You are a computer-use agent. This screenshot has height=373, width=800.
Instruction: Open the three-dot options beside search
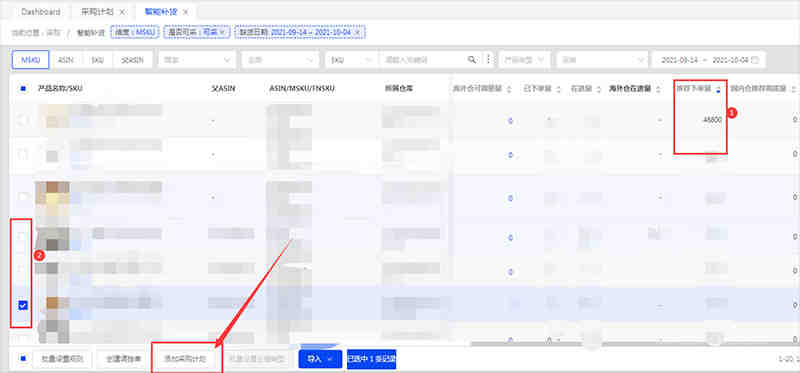[x=488, y=60]
